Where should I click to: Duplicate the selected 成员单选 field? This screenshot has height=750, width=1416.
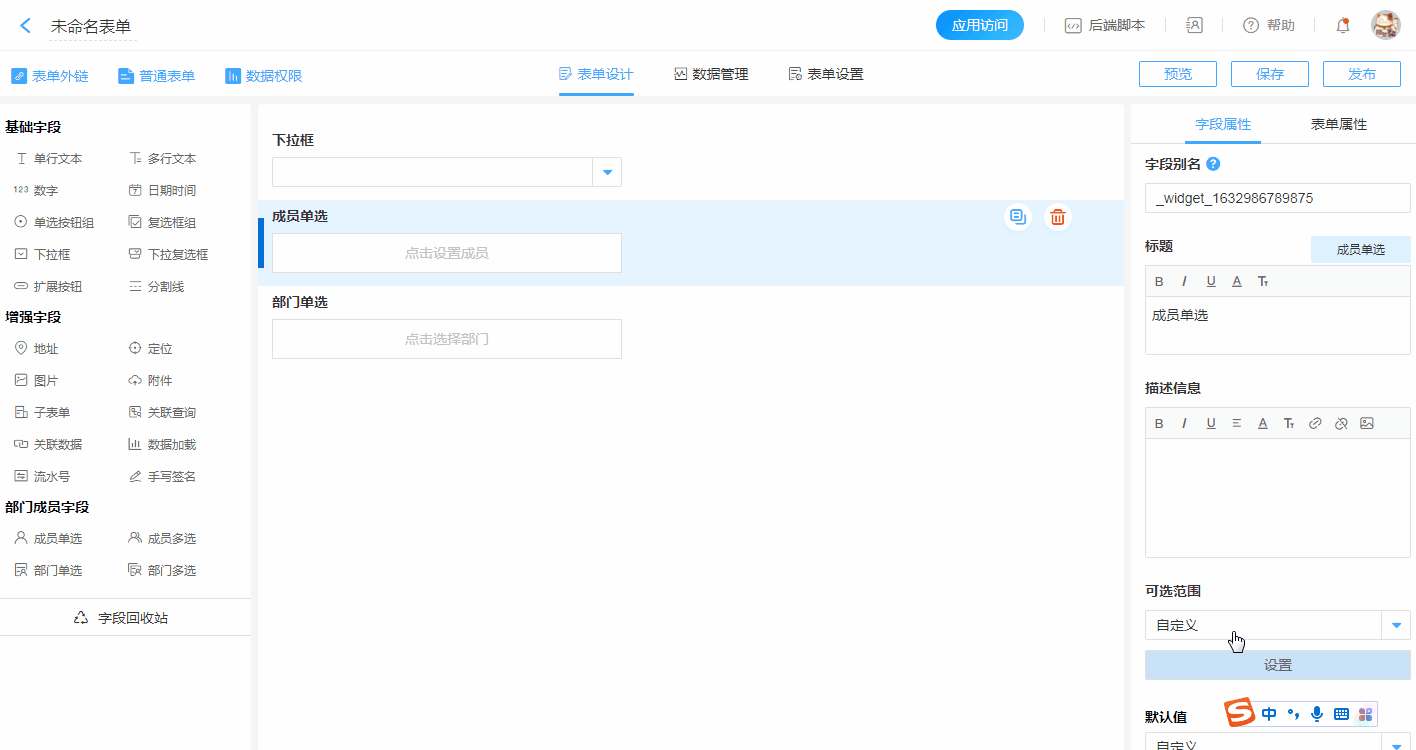click(x=1018, y=216)
